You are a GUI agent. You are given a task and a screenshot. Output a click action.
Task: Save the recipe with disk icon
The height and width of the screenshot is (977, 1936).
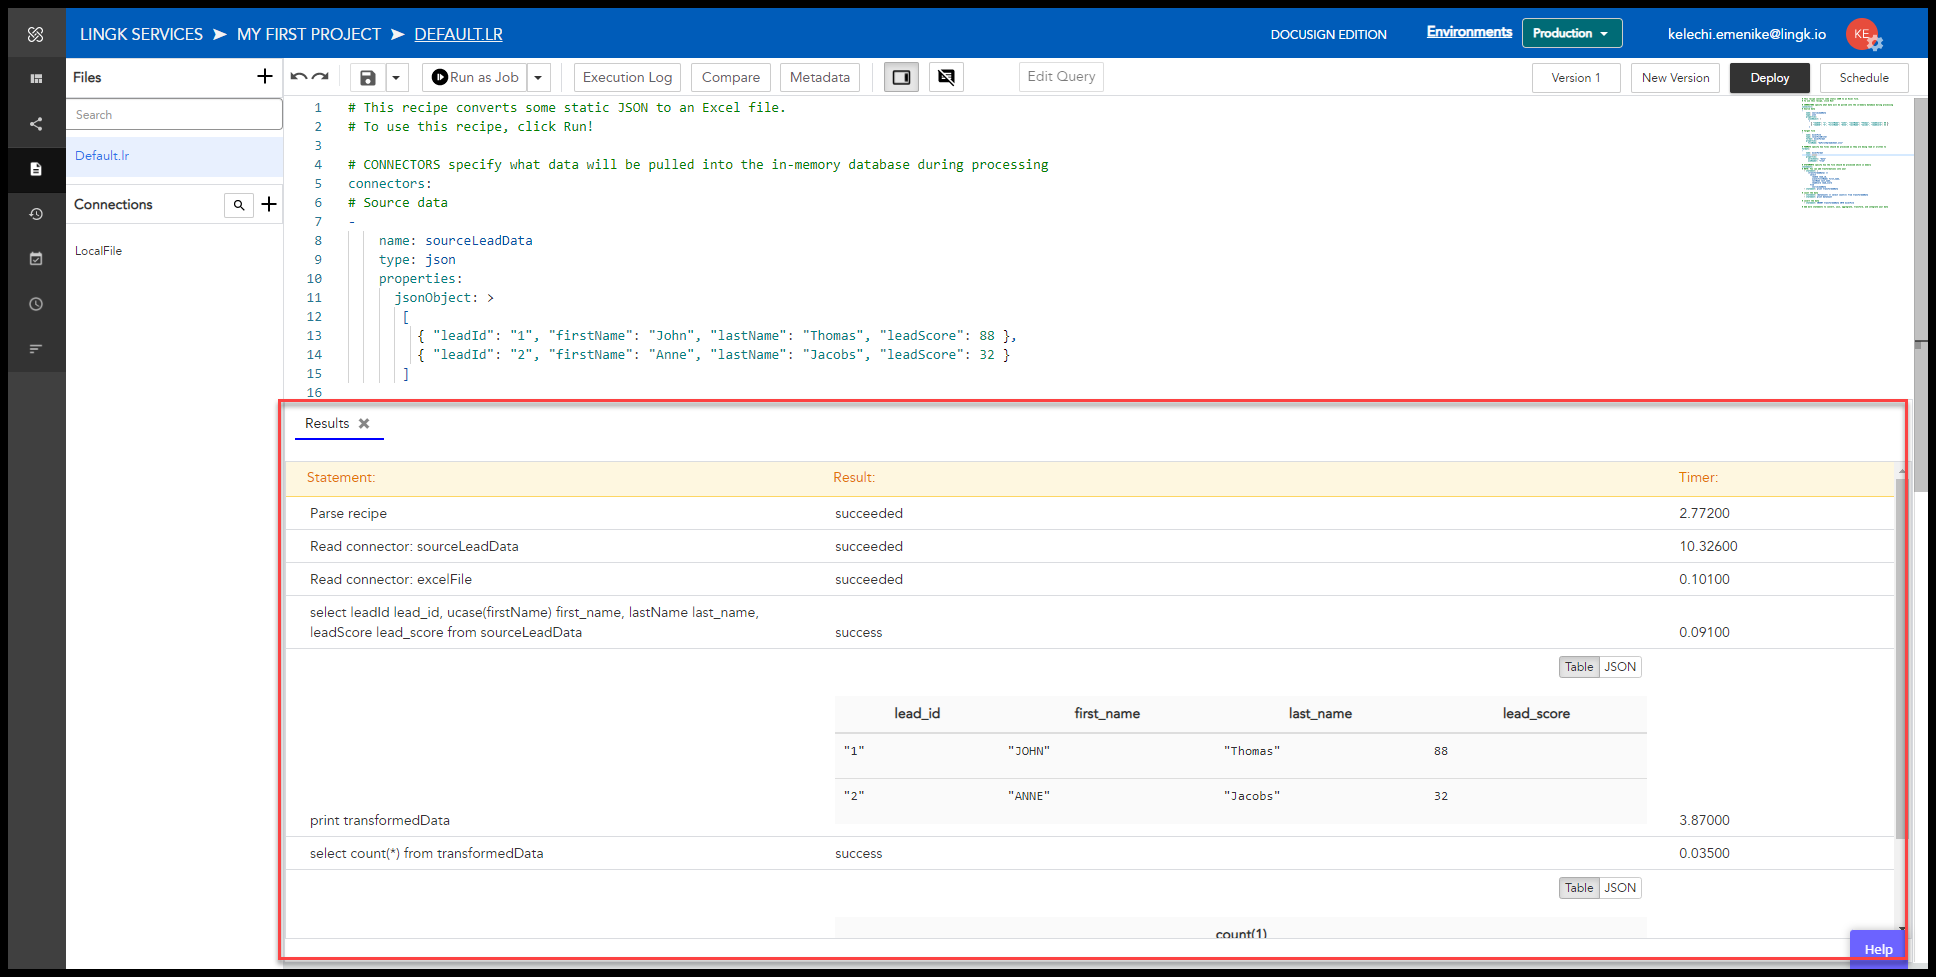point(368,78)
